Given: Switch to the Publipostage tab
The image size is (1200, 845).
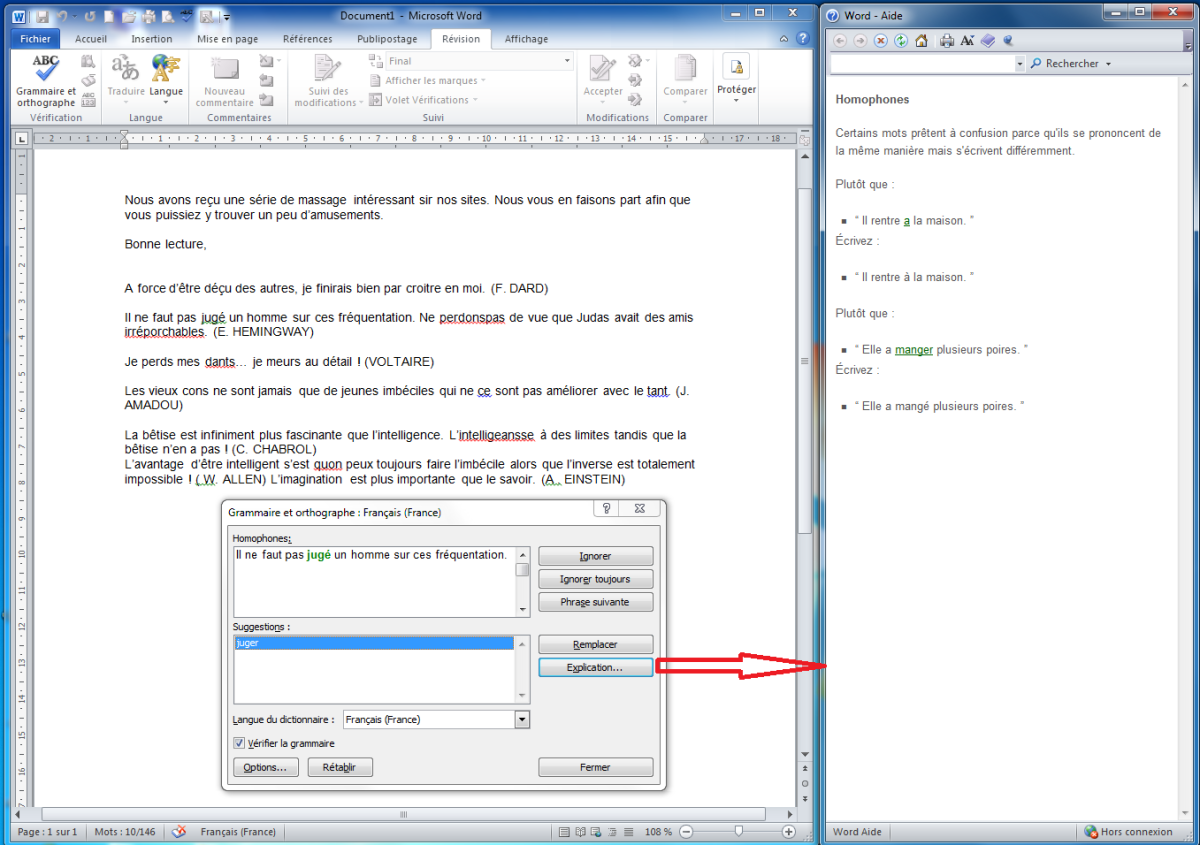Looking at the screenshot, I should pos(387,39).
